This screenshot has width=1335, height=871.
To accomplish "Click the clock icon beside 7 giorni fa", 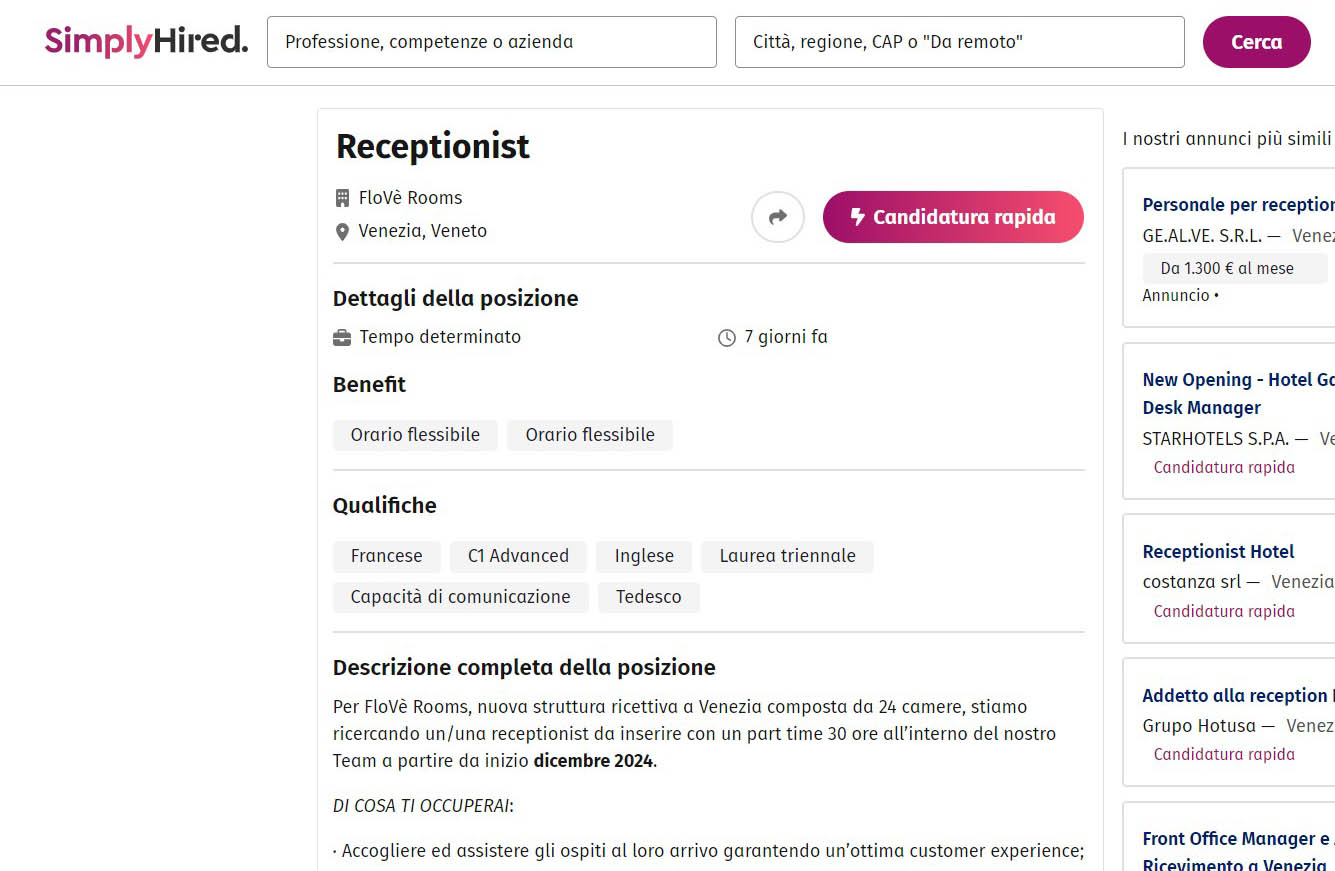I will [x=727, y=338].
